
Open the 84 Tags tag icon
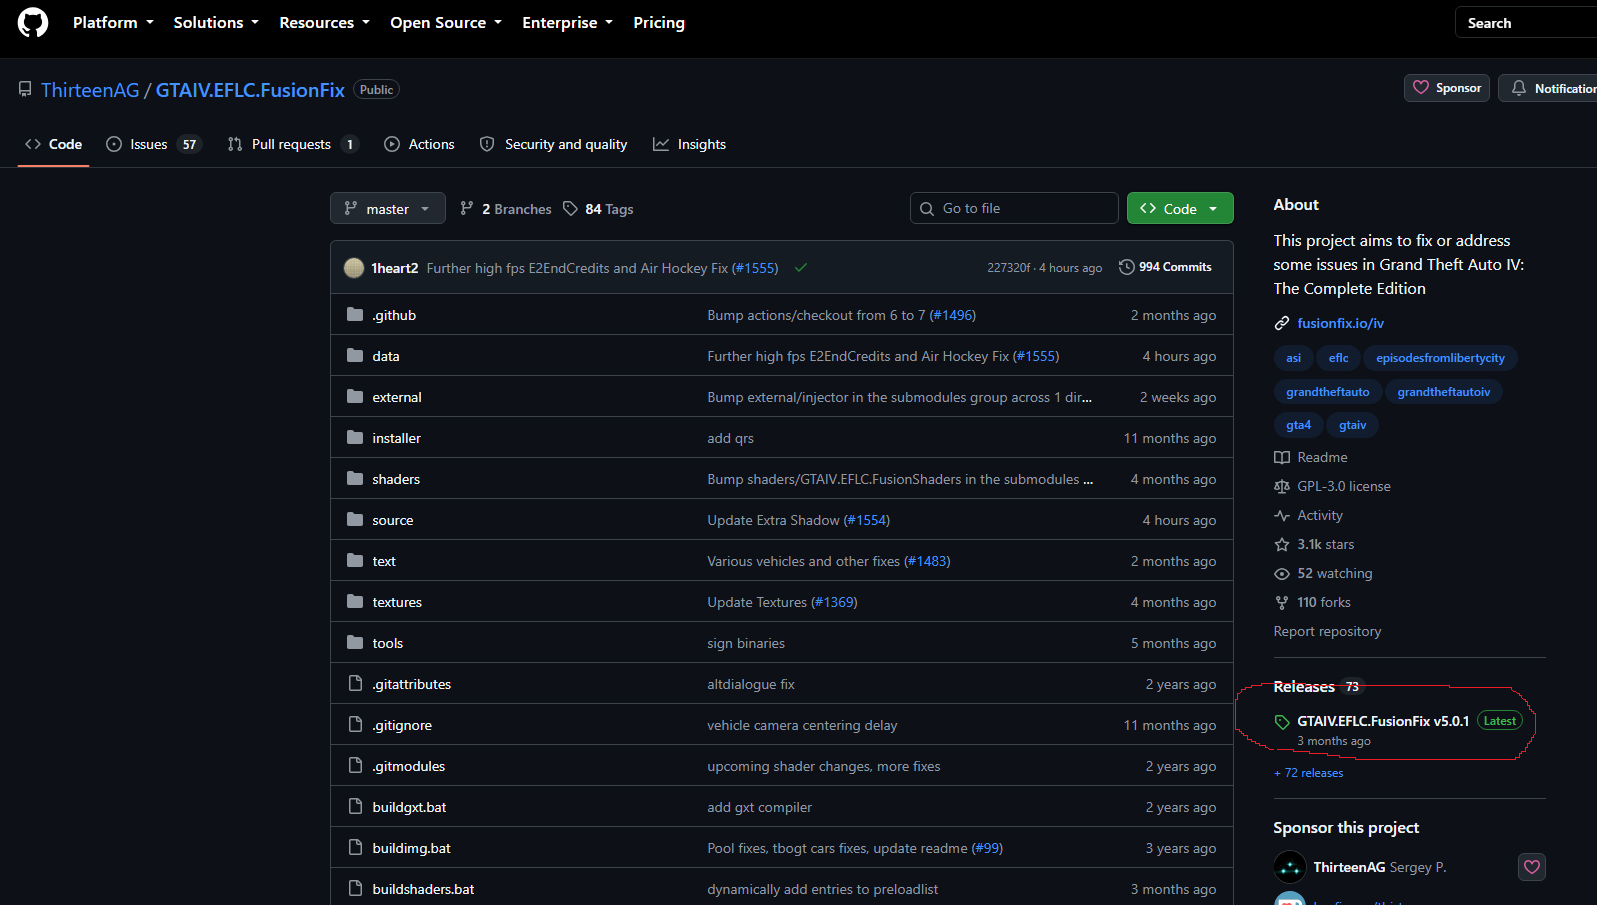(570, 208)
